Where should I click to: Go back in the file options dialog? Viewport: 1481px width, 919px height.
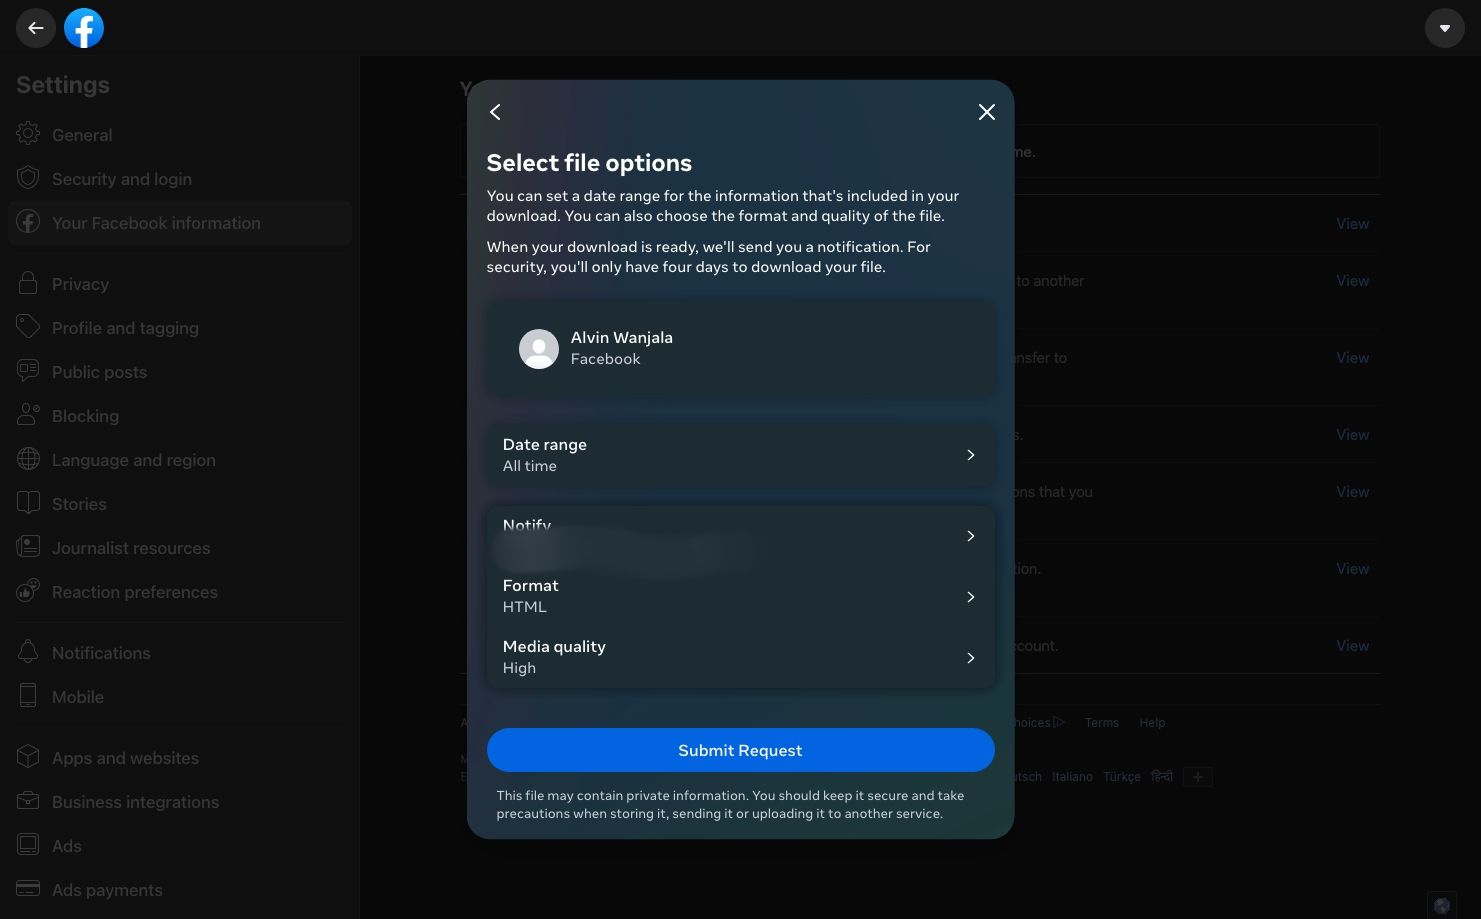(x=495, y=112)
